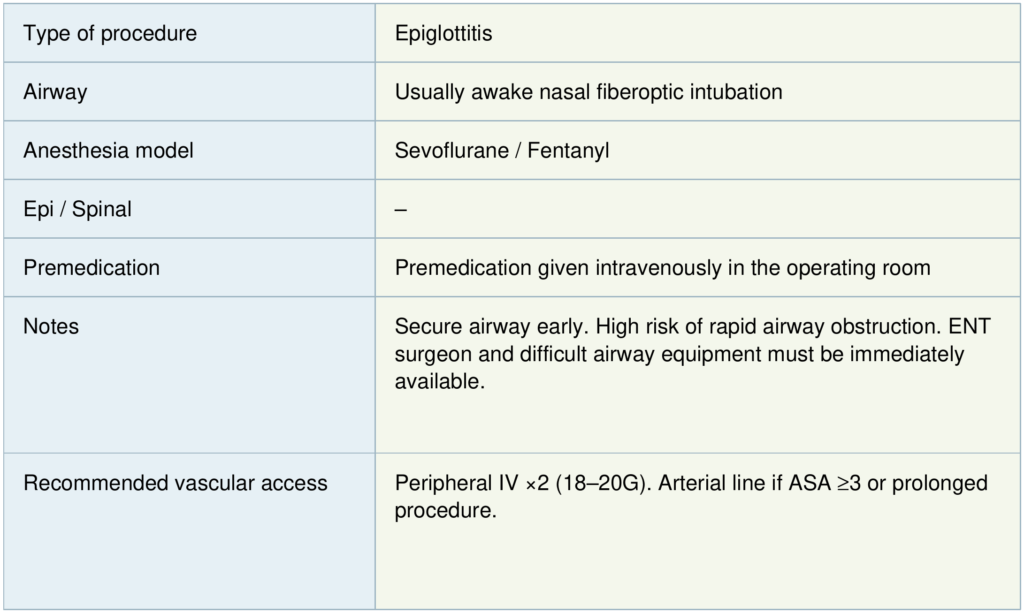Click the "Arterial line if ASA ≥3" text
Image resolution: width=1024 pixels, height=613 pixels.
[750, 484]
